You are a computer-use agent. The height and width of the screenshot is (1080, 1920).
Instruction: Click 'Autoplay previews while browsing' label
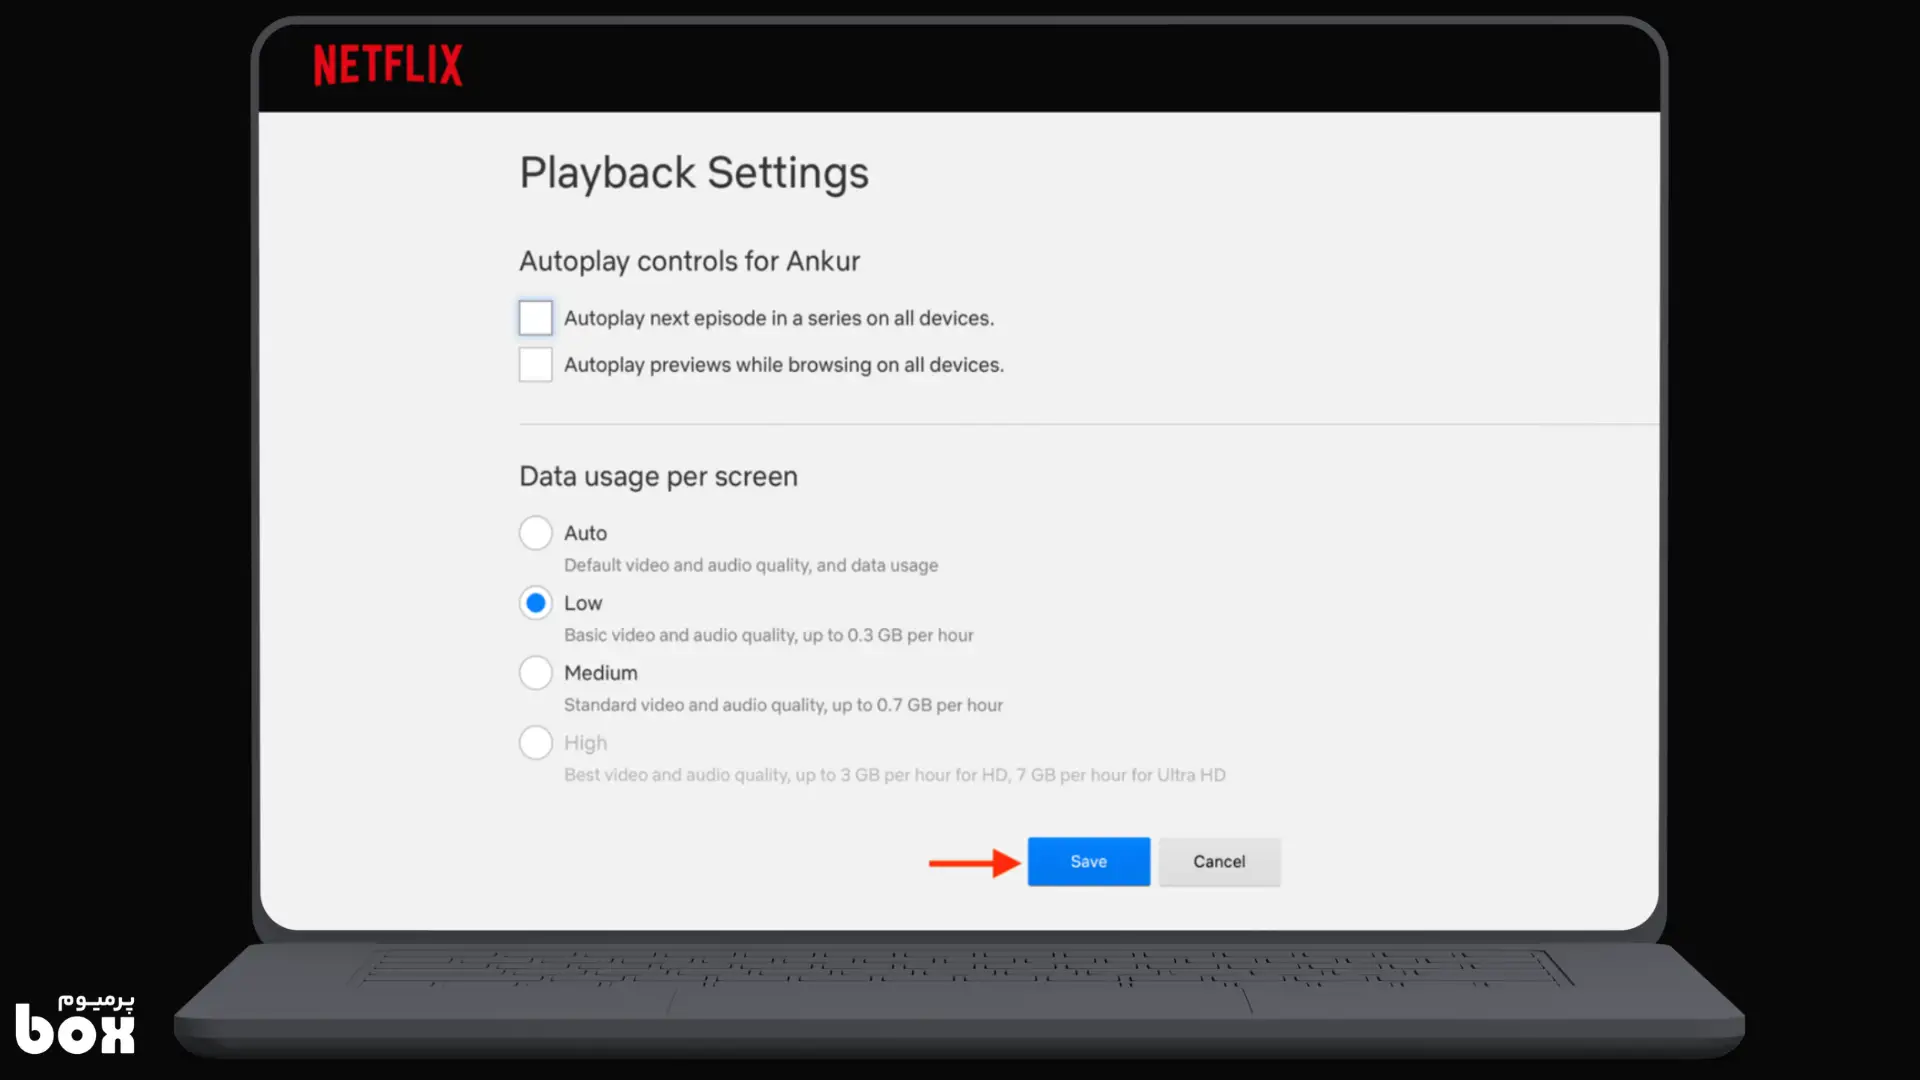784,365
